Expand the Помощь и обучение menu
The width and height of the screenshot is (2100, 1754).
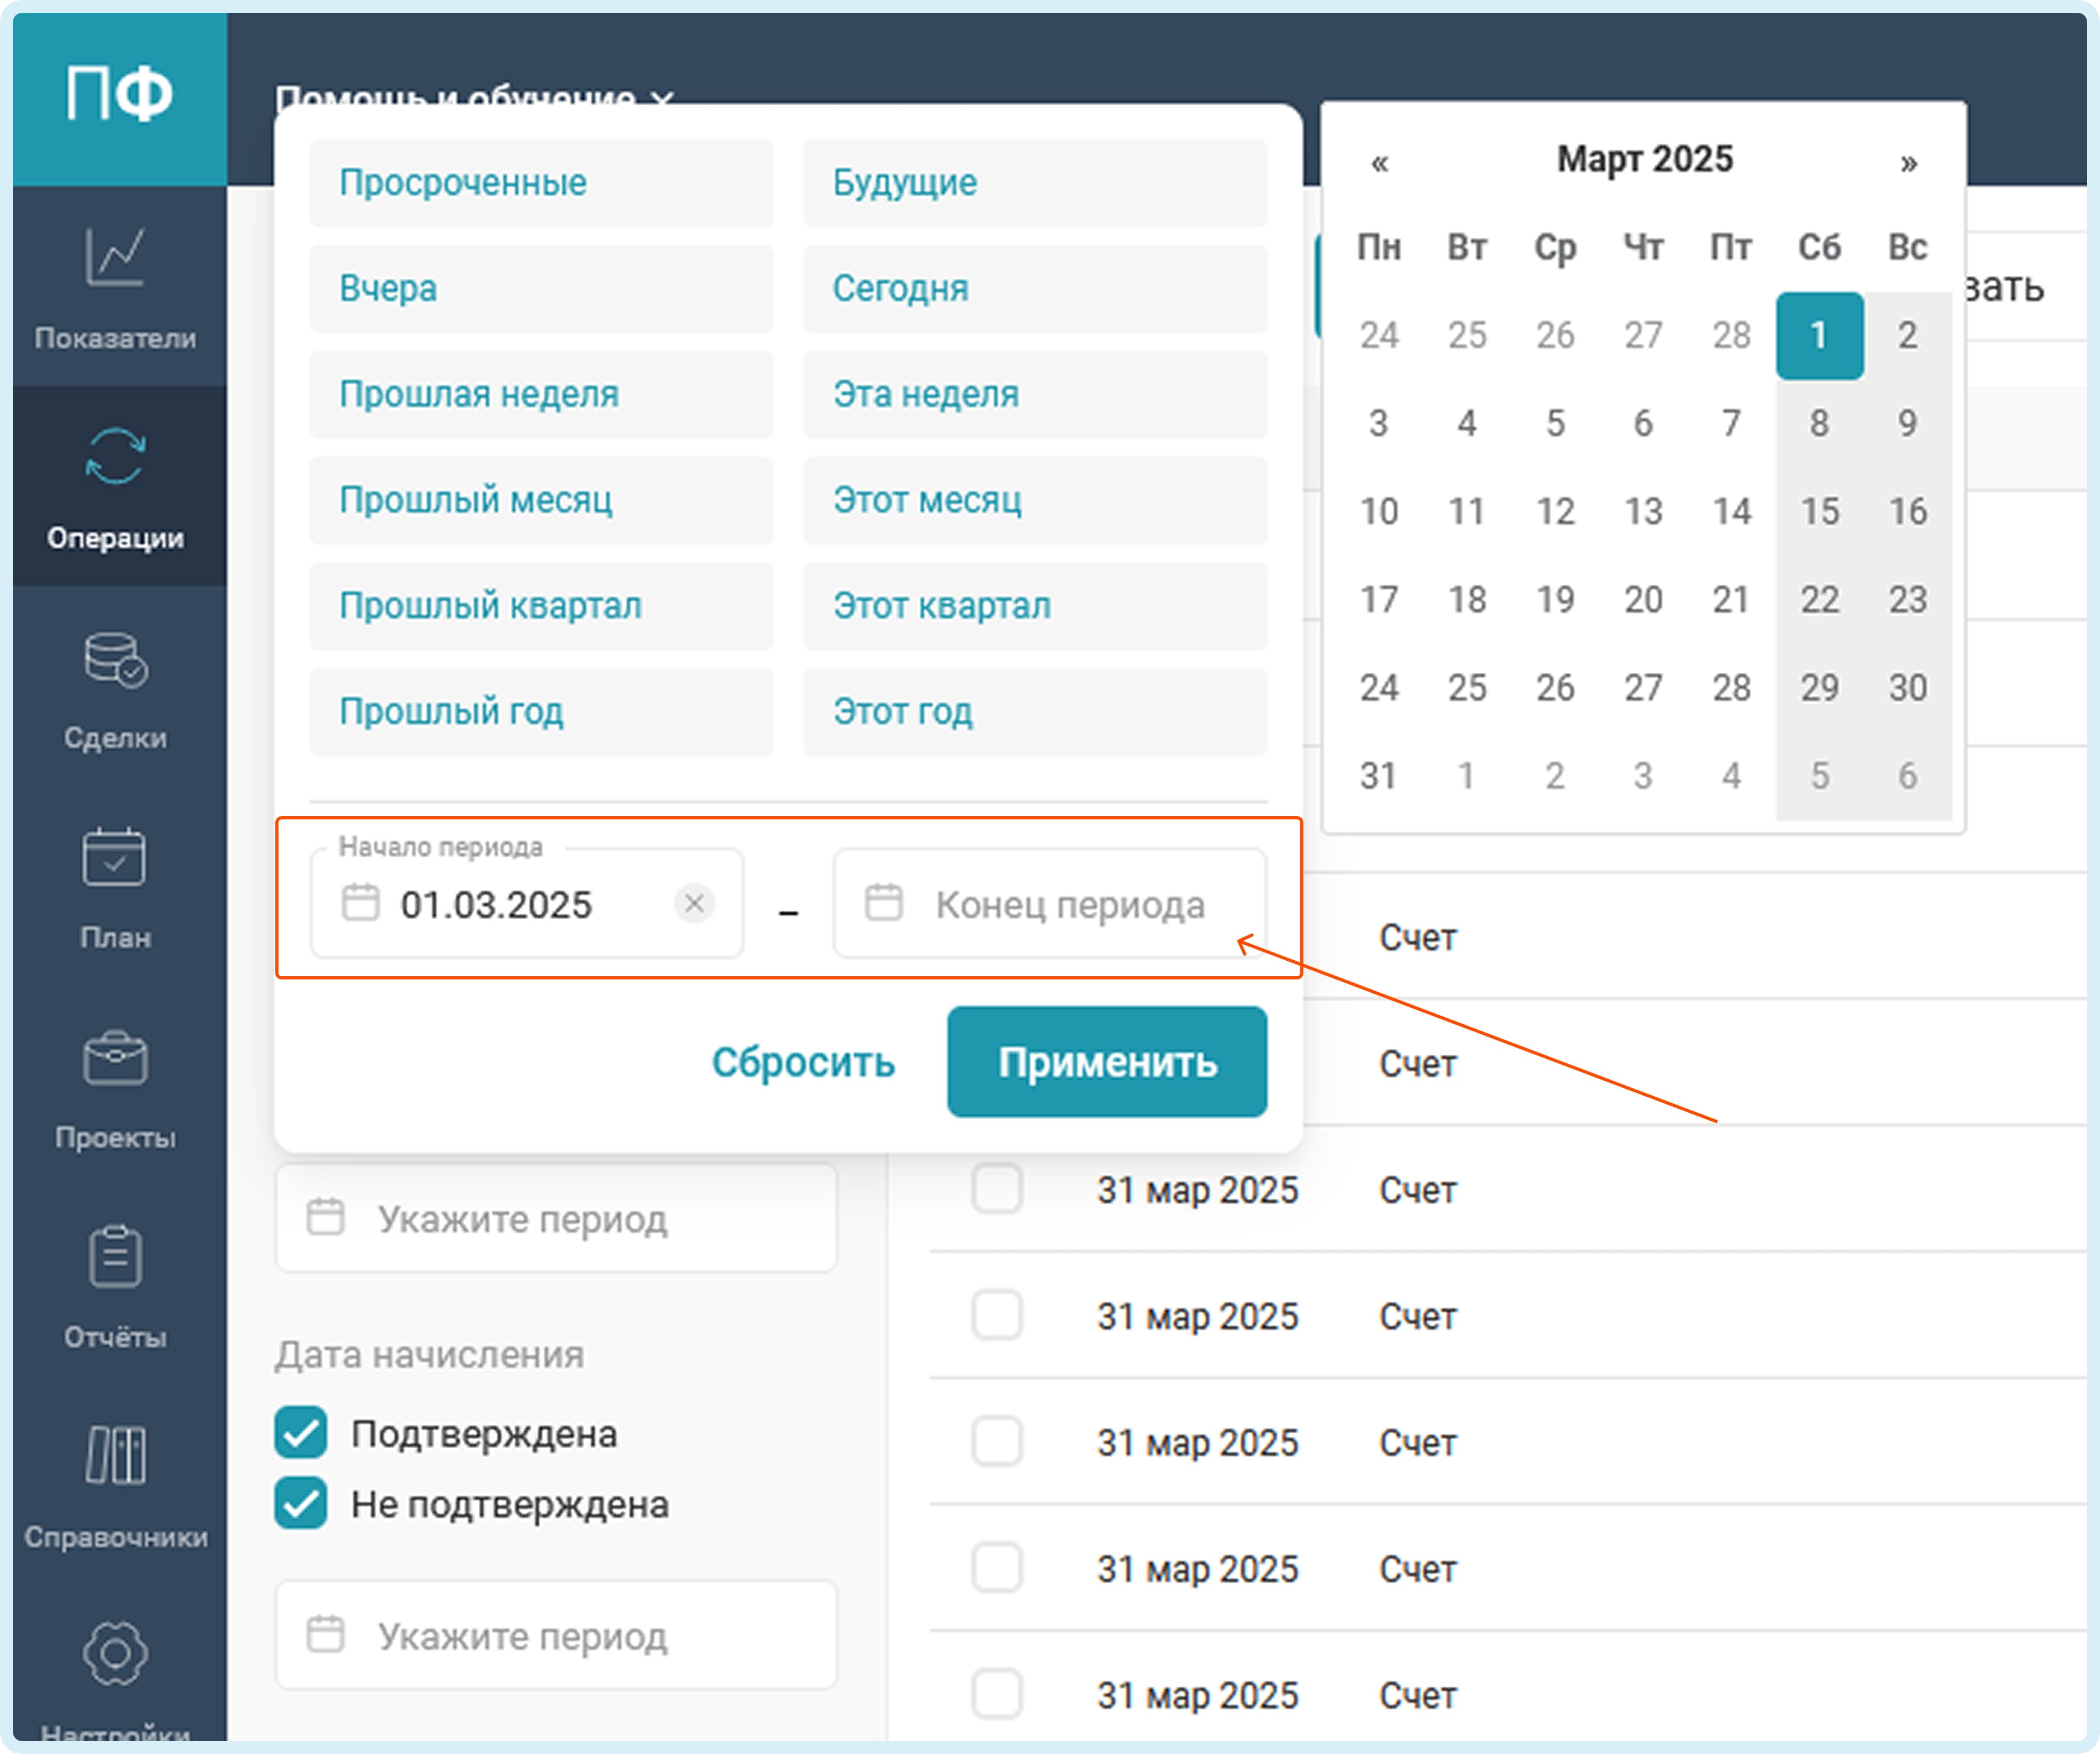(x=474, y=98)
